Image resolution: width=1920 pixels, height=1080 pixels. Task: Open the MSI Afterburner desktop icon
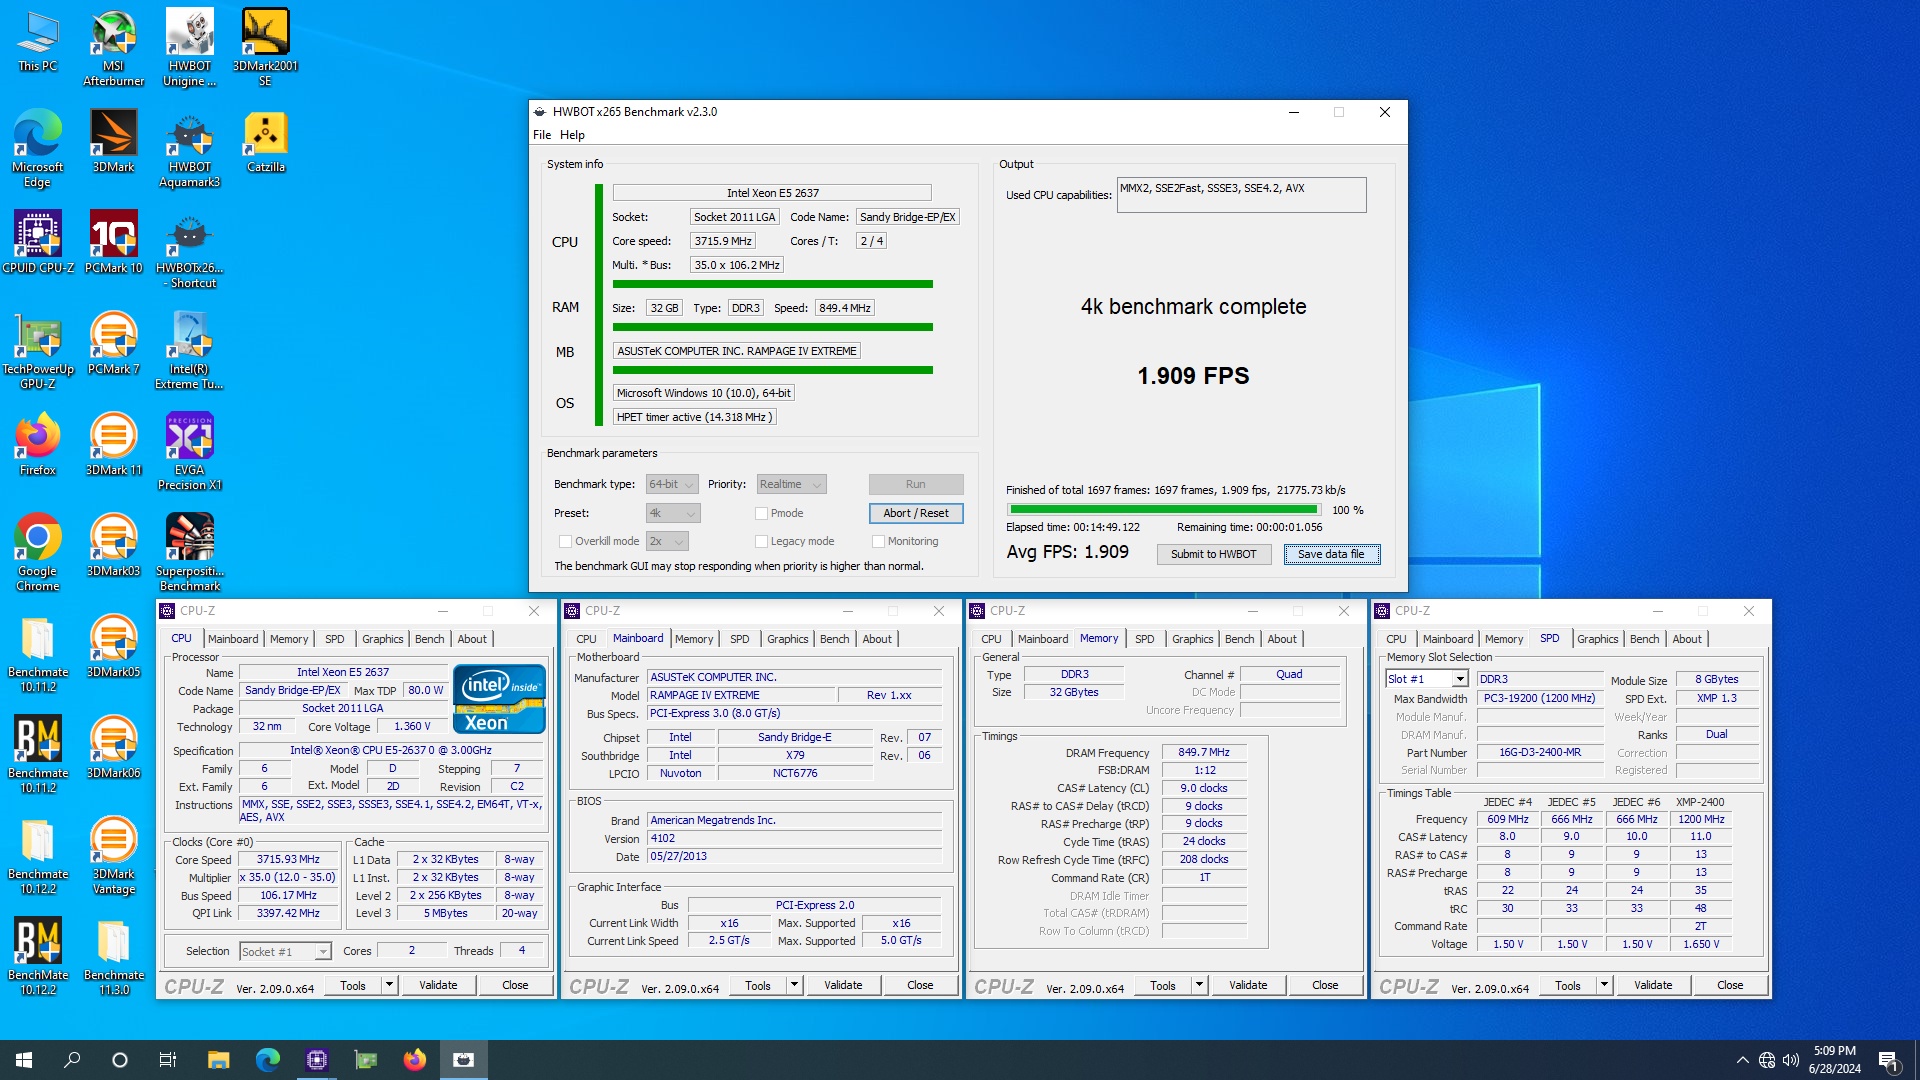click(113, 48)
